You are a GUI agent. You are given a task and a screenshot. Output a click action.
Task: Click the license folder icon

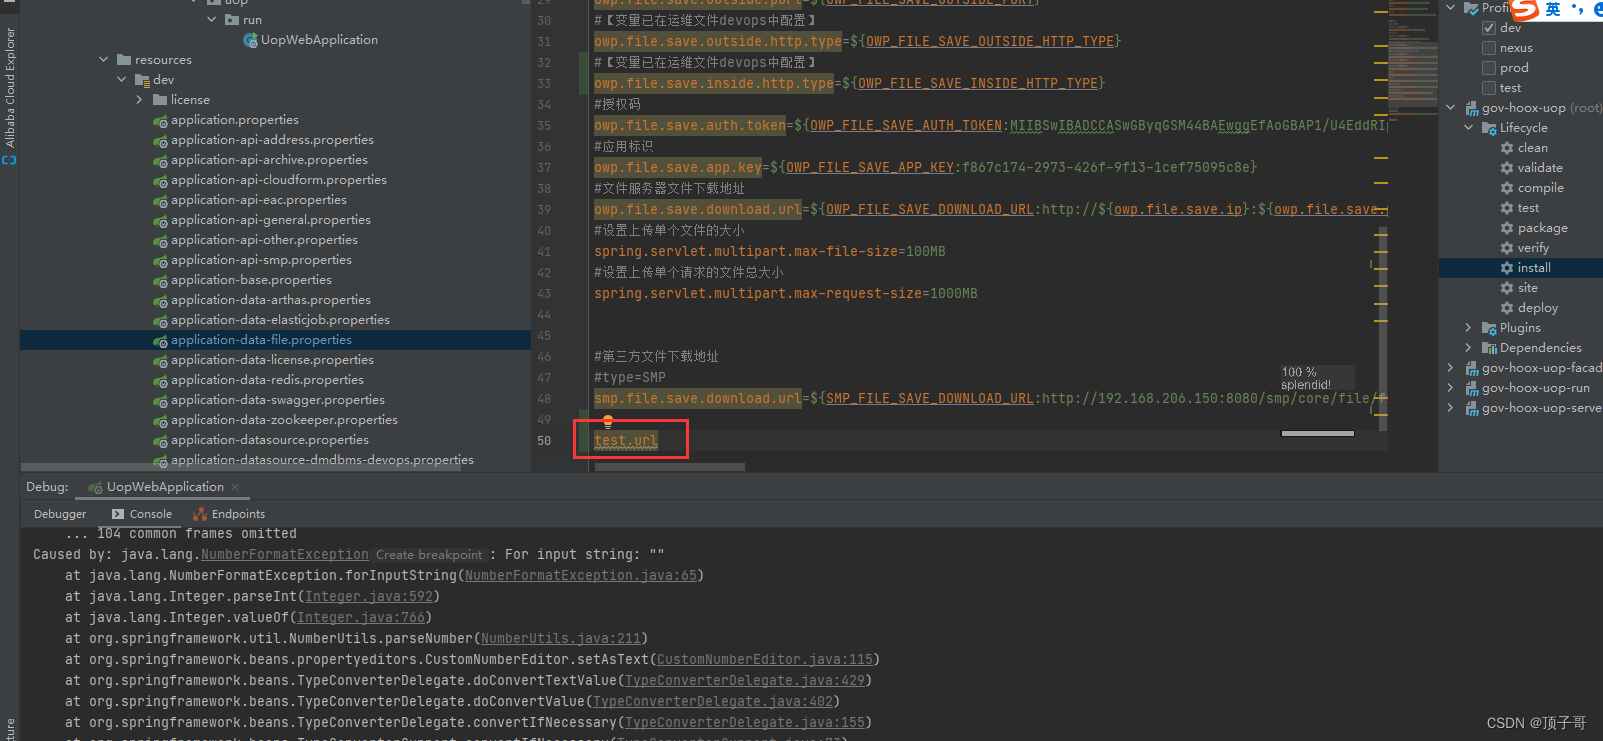pyautogui.click(x=160, y=100)
